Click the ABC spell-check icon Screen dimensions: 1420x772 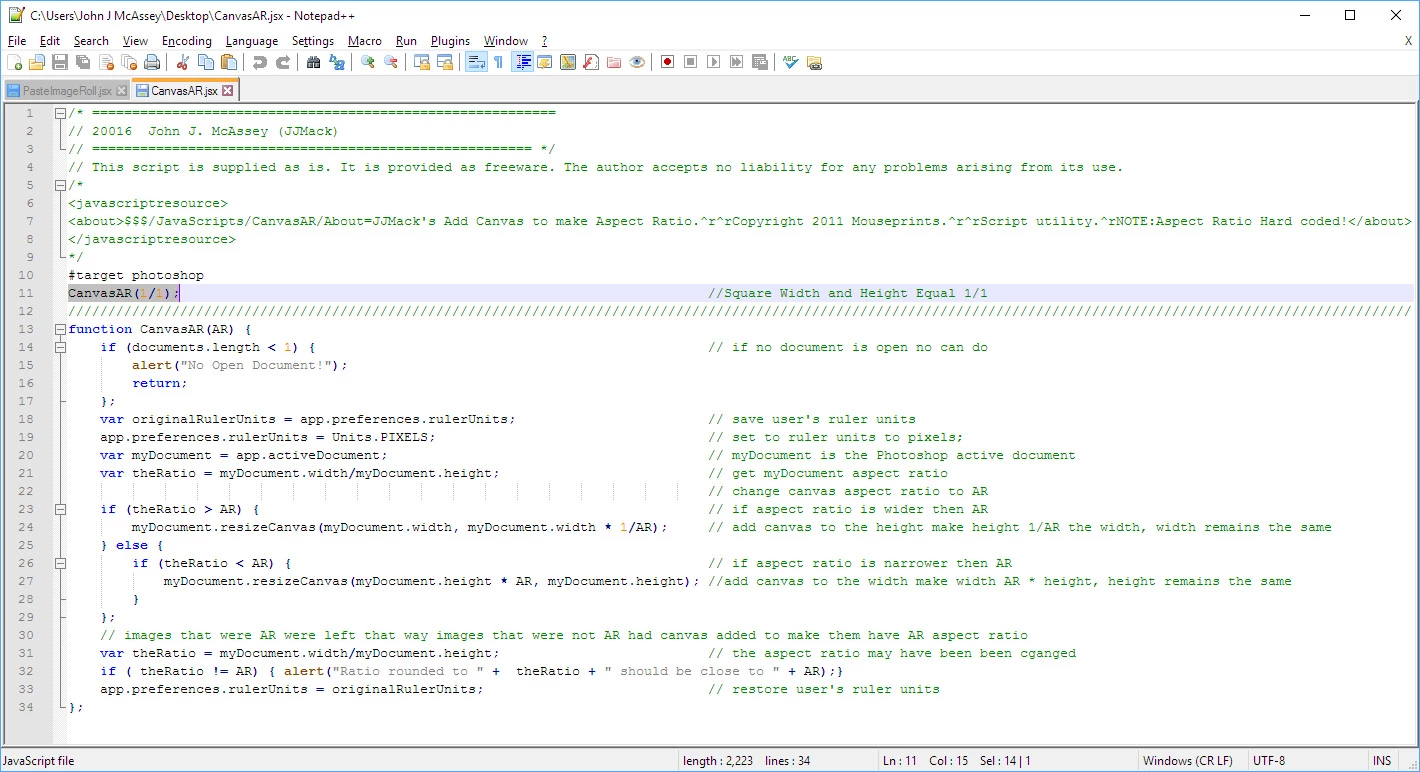791,62
